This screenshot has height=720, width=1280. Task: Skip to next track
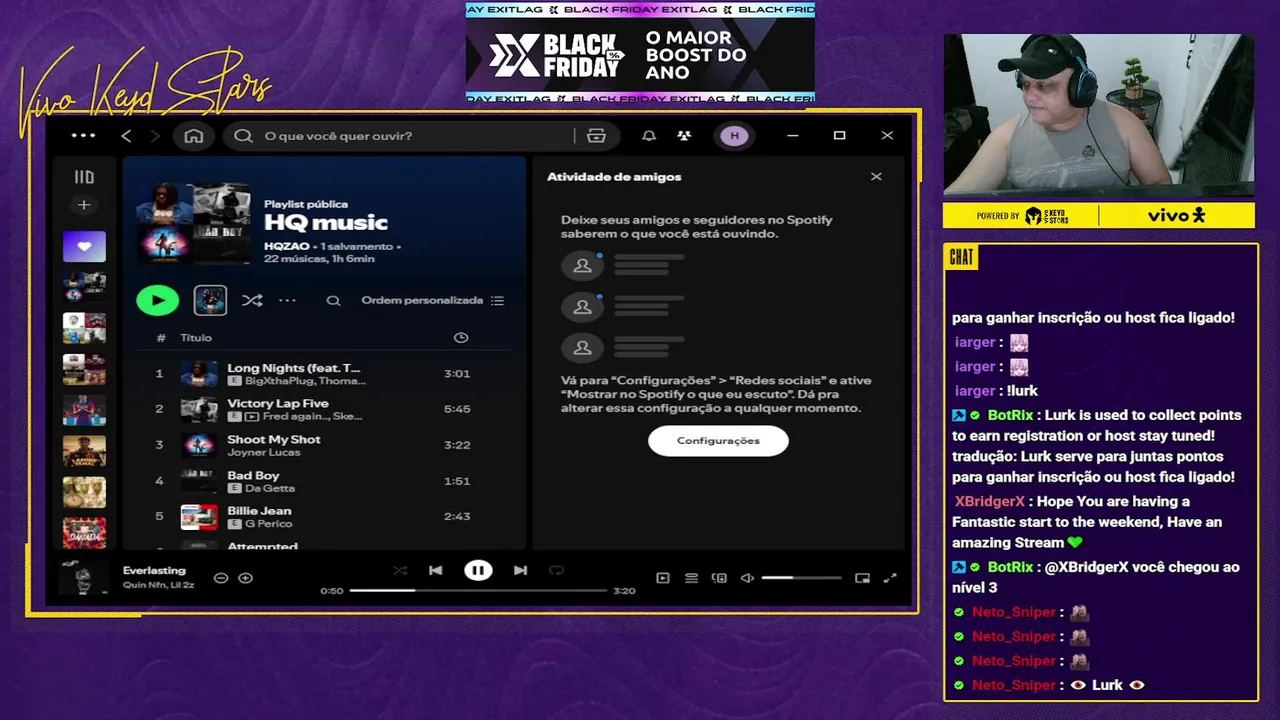tap(520, 571)
